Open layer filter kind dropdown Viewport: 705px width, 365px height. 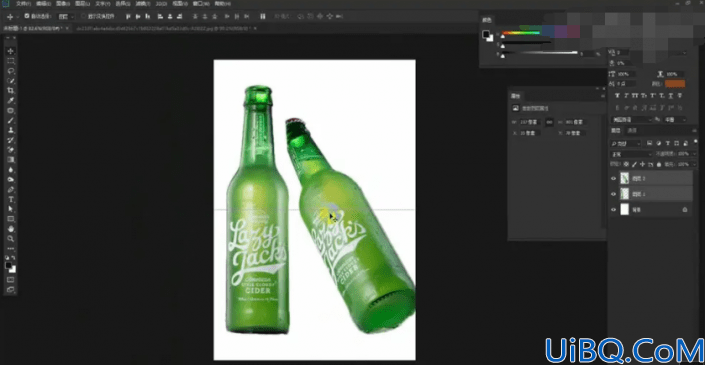pyautogui.click(x=625, y=144)
